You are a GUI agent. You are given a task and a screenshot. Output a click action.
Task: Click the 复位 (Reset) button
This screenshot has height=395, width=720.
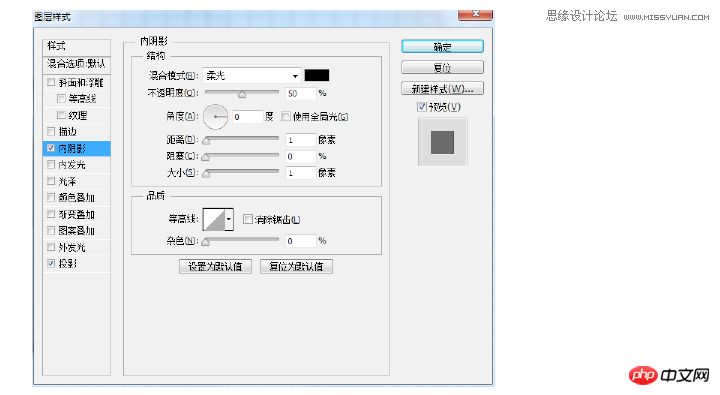[442, 68]
